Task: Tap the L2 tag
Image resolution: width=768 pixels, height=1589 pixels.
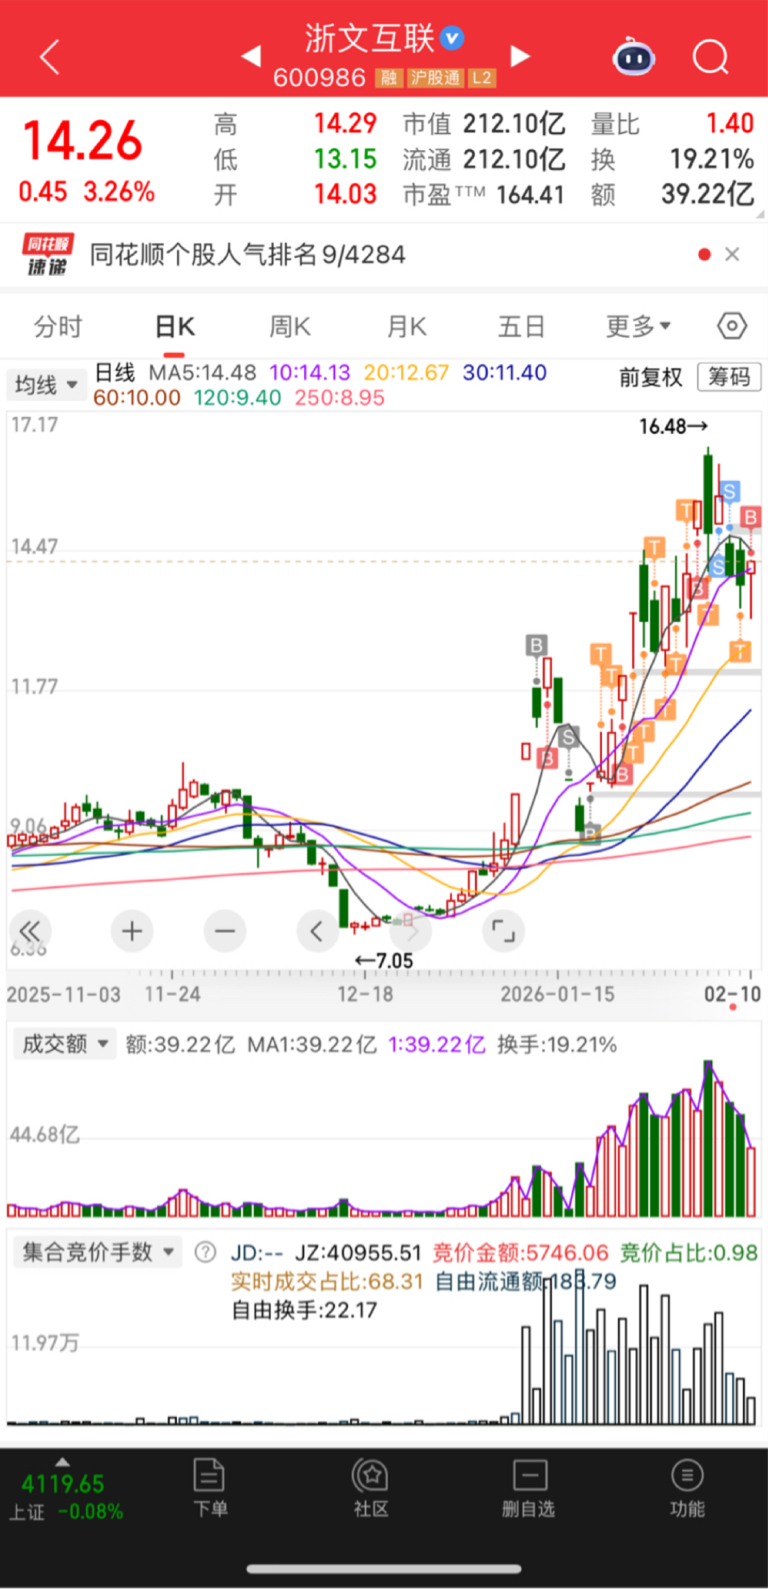Action: [x=482, y=78]
